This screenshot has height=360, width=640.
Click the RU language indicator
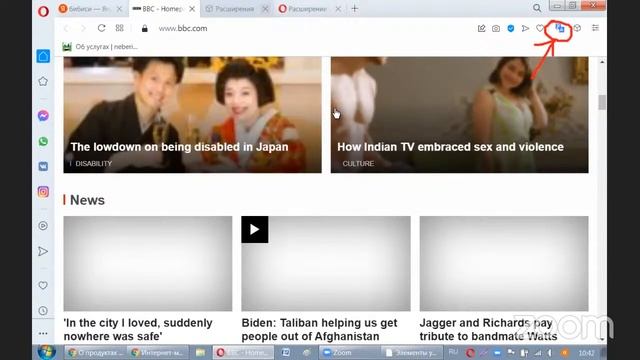click(x=453, y=352)
